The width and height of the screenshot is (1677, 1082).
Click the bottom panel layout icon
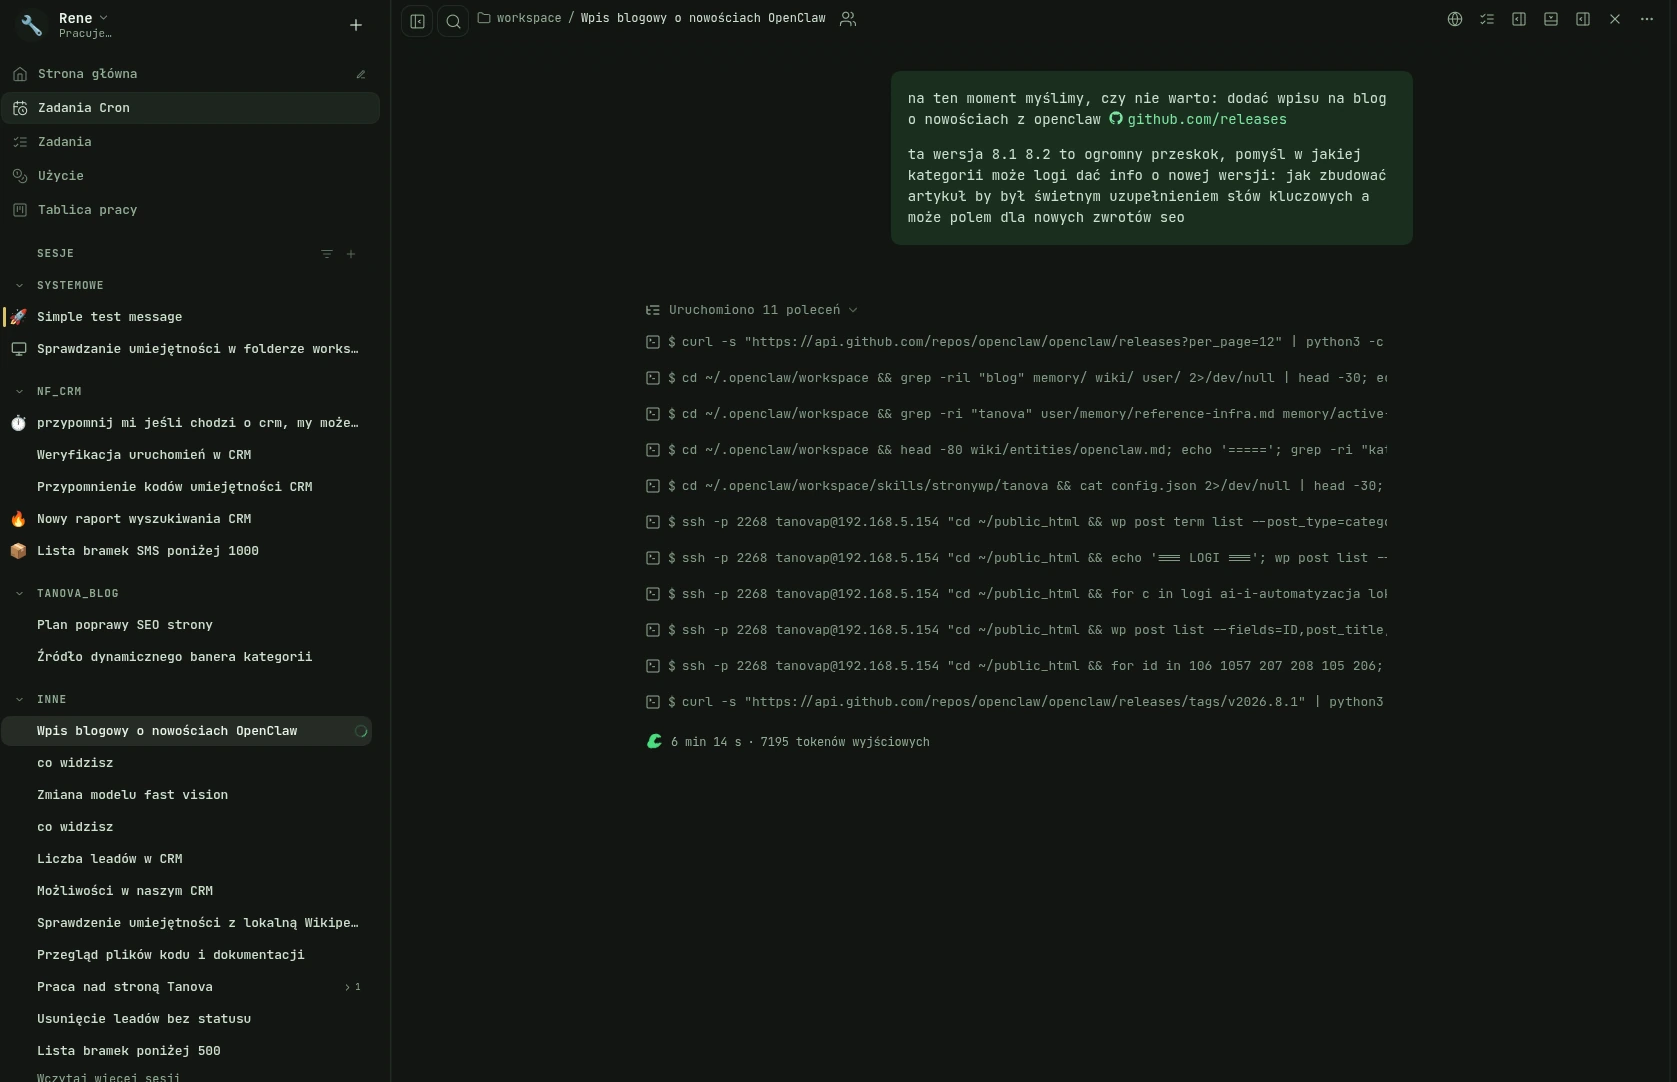1551,19
